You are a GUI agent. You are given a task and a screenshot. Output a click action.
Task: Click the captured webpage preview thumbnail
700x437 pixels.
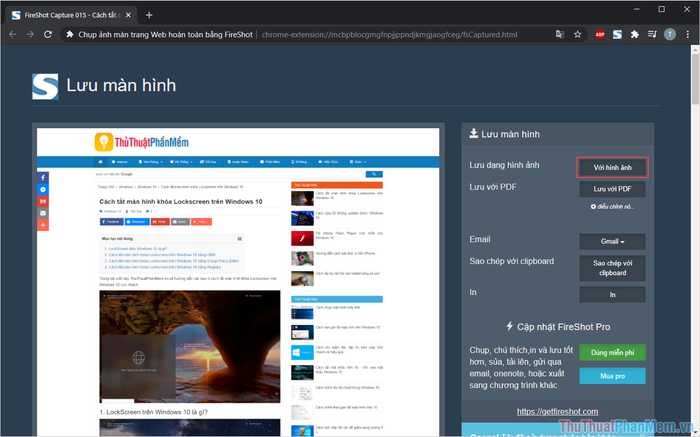point(238,282)
